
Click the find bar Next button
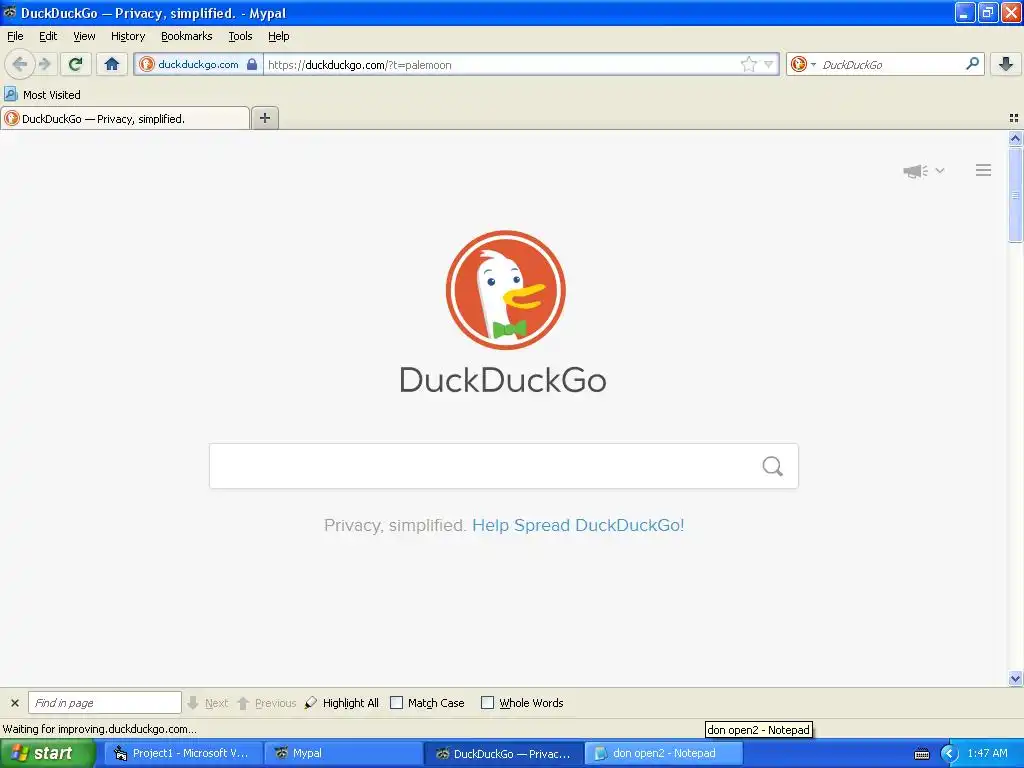pyautogui.click(x=208, y=703)
